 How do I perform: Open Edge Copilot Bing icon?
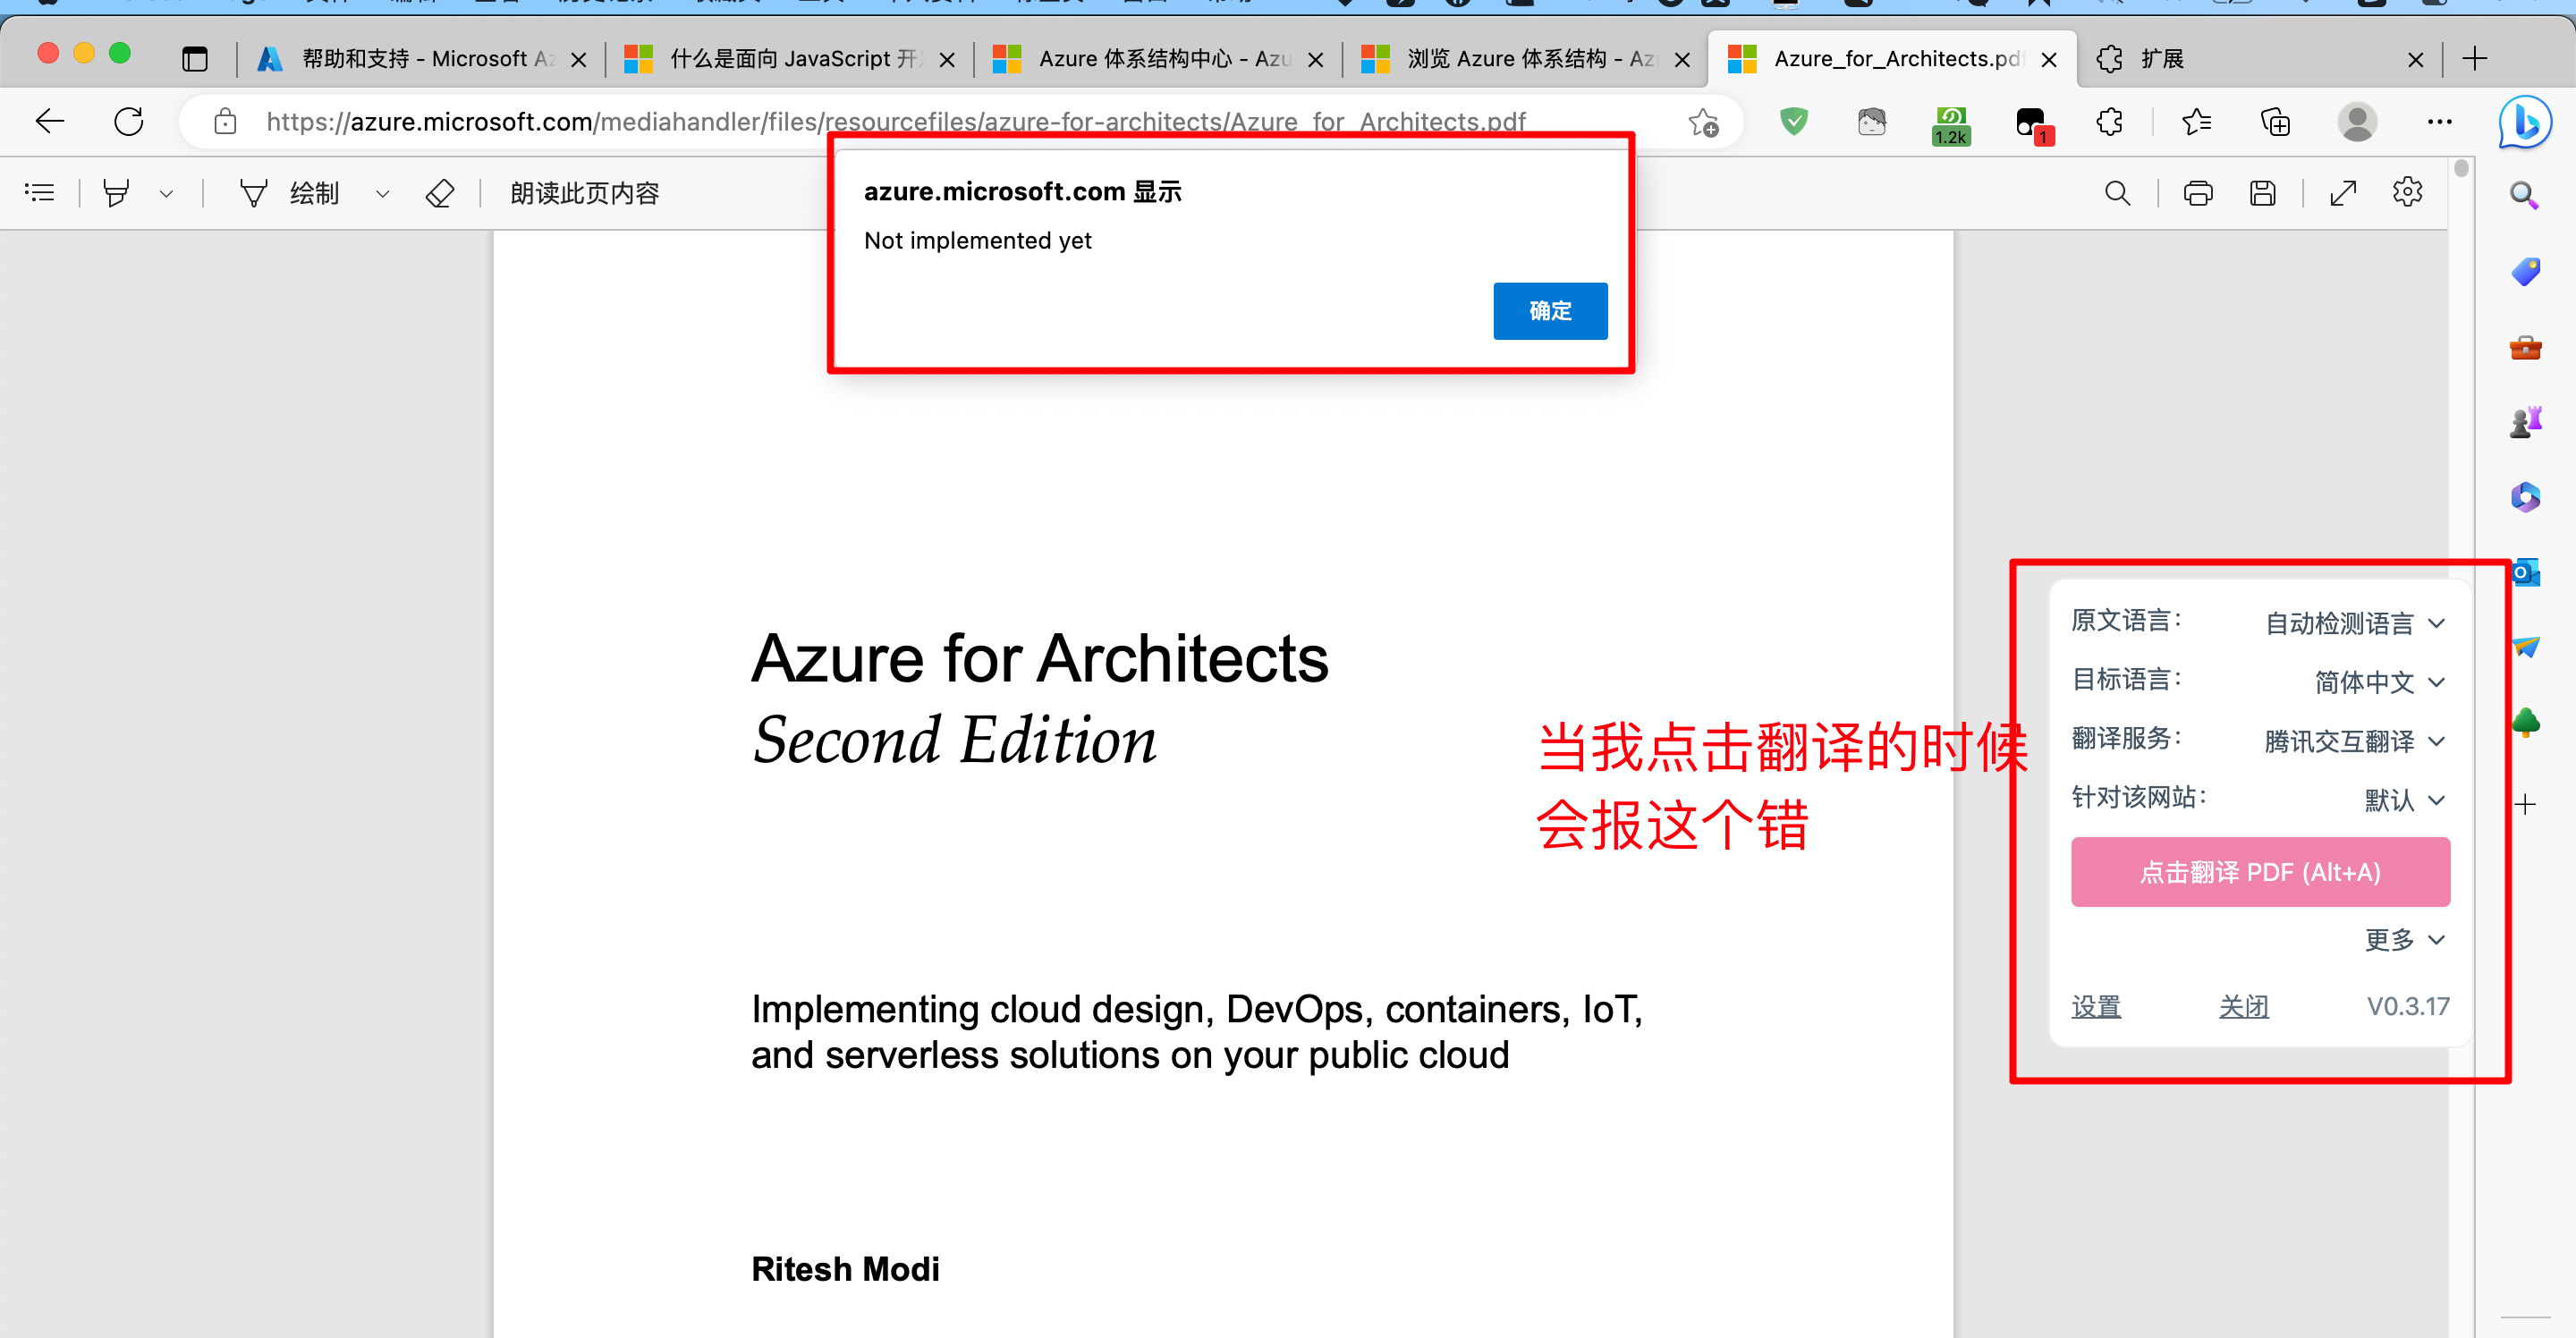pos(2524,122)
